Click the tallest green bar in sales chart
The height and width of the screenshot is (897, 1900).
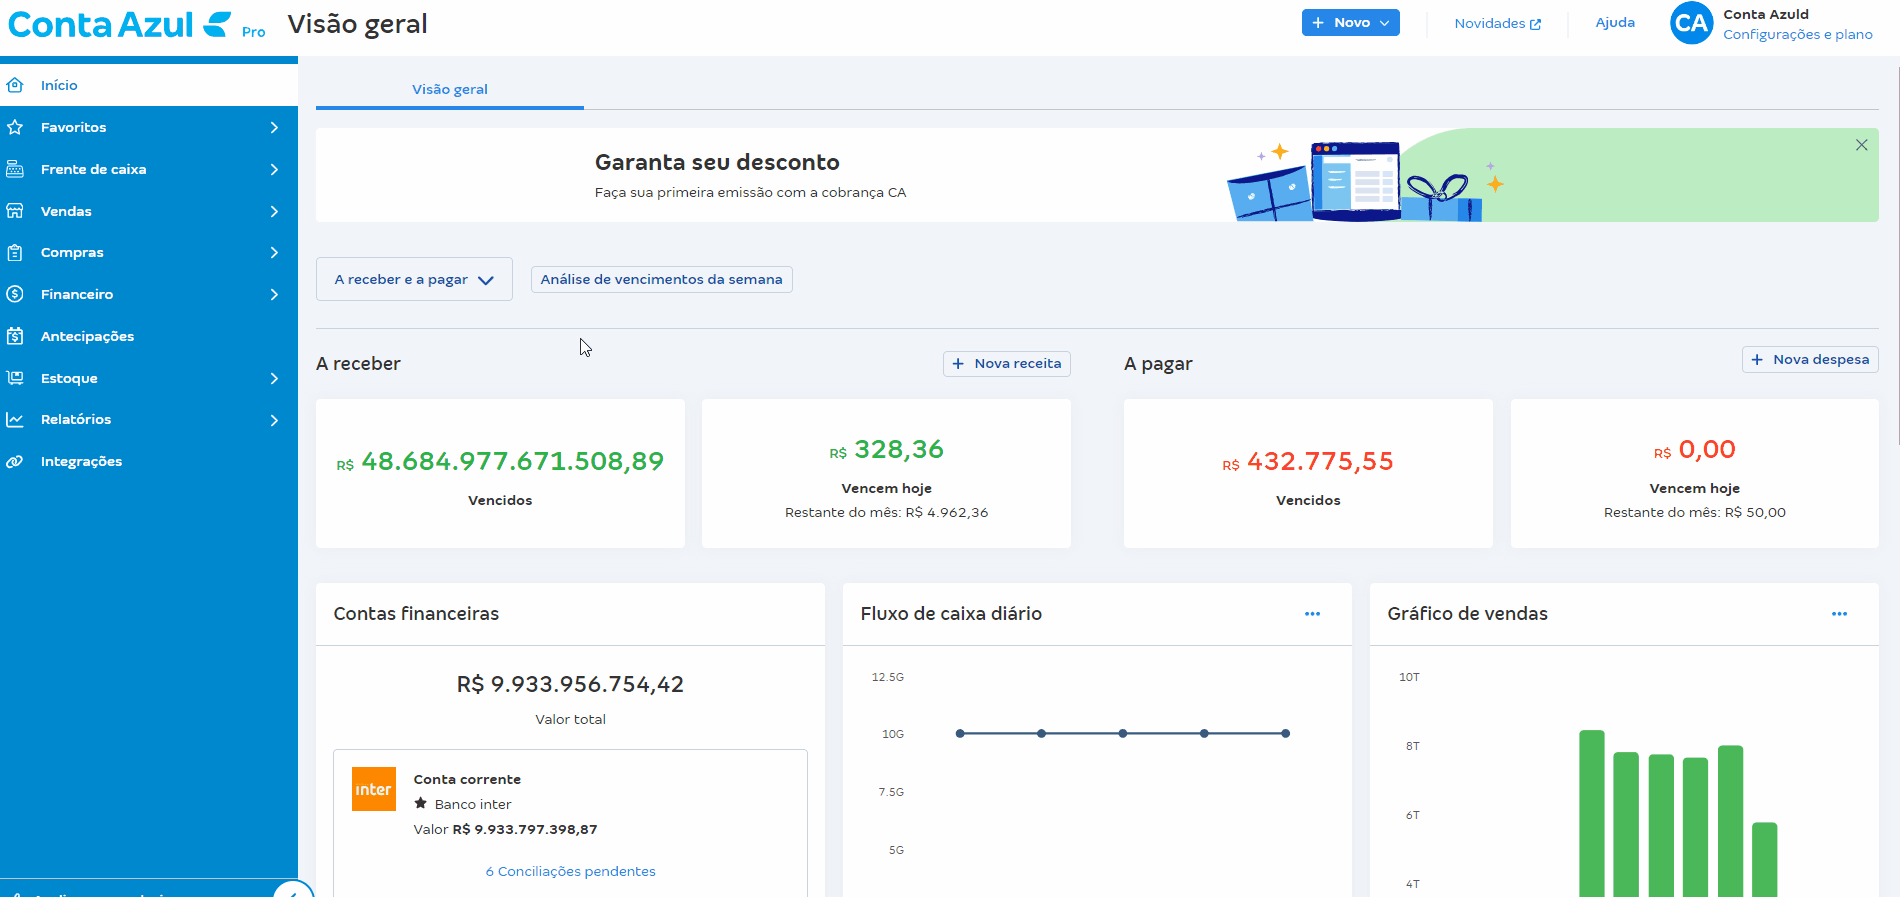pos(1592,813)
